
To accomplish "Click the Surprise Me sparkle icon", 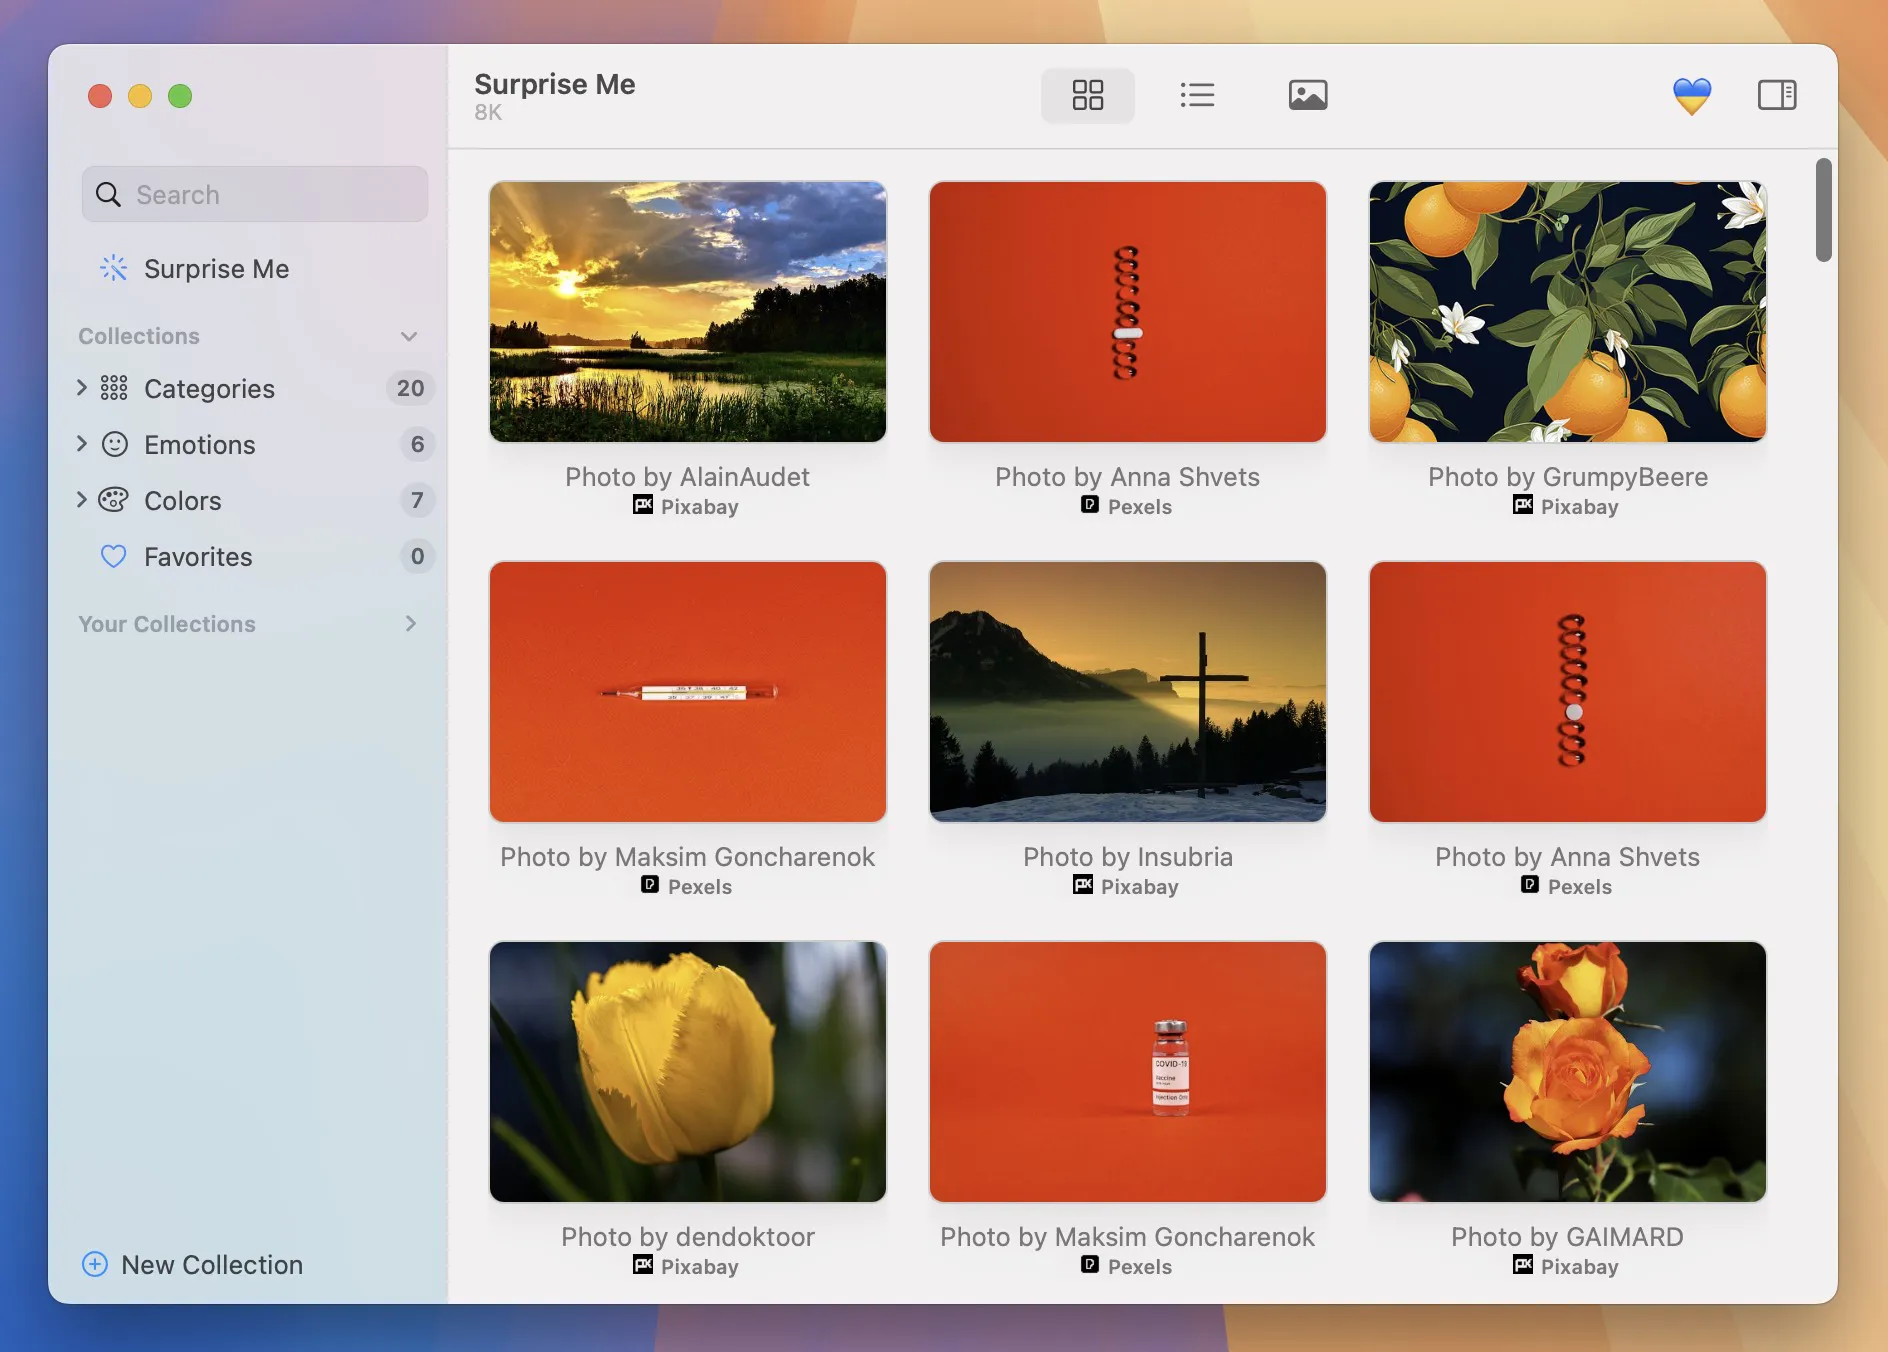I will pos(113,268).
